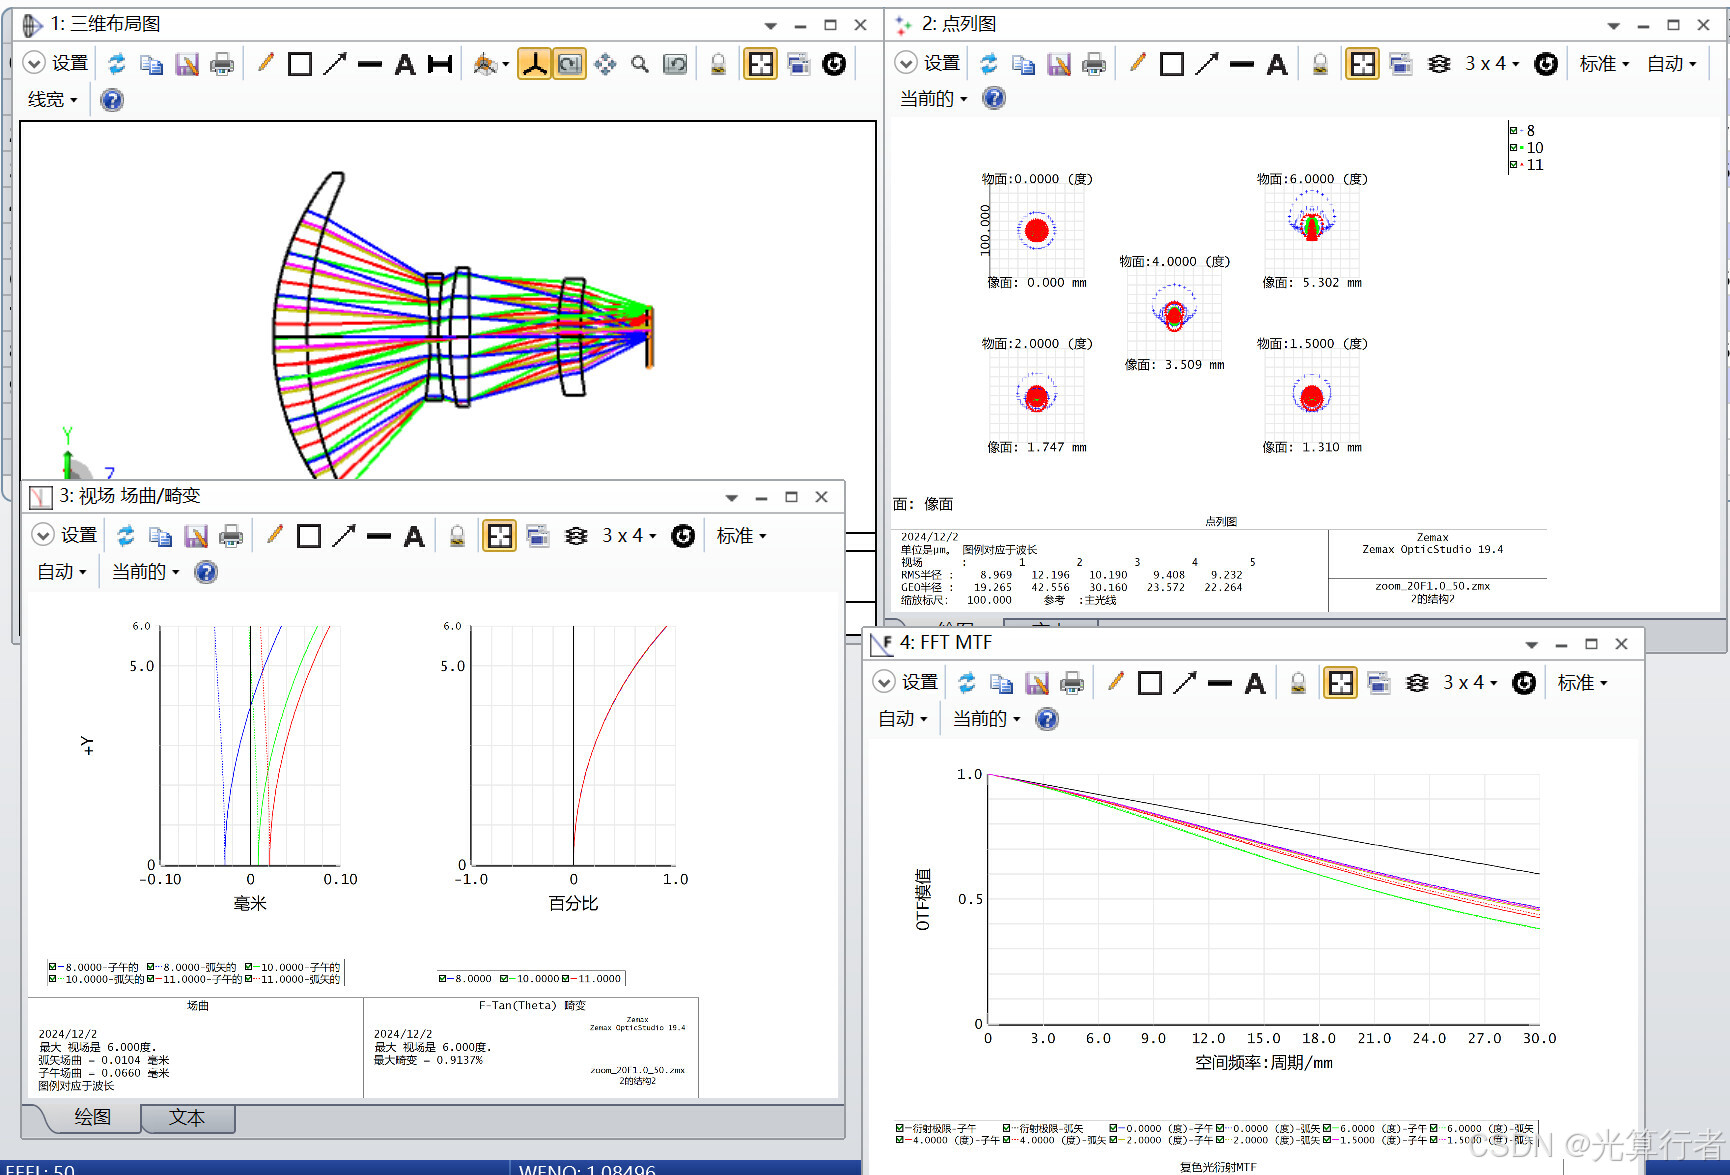Image resolution: width=1730 pixels, height=1175 pixels.
Task: Copy the field curvature plot to clipboard
Action: pyautogui.click(x=160, y=536)
